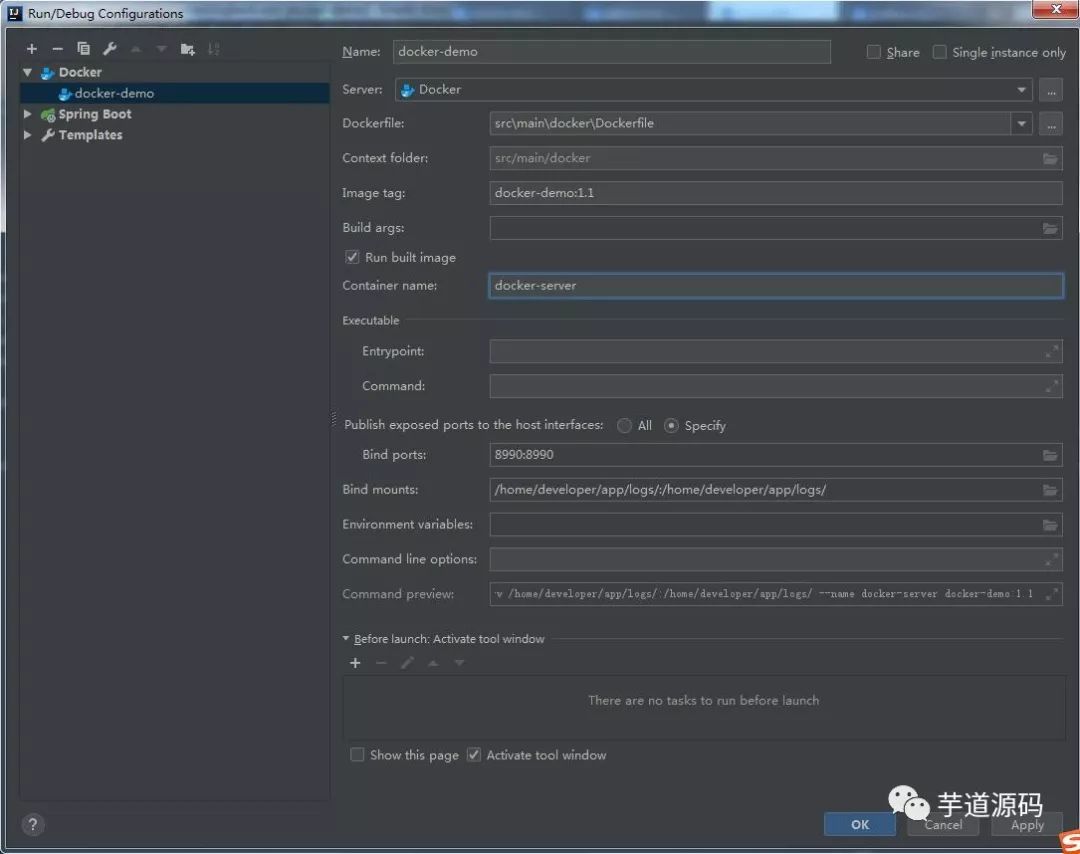Expand the Entrypoint field editor
Viewport: 1080px width, 854px height.
(x=1052, y=352)
